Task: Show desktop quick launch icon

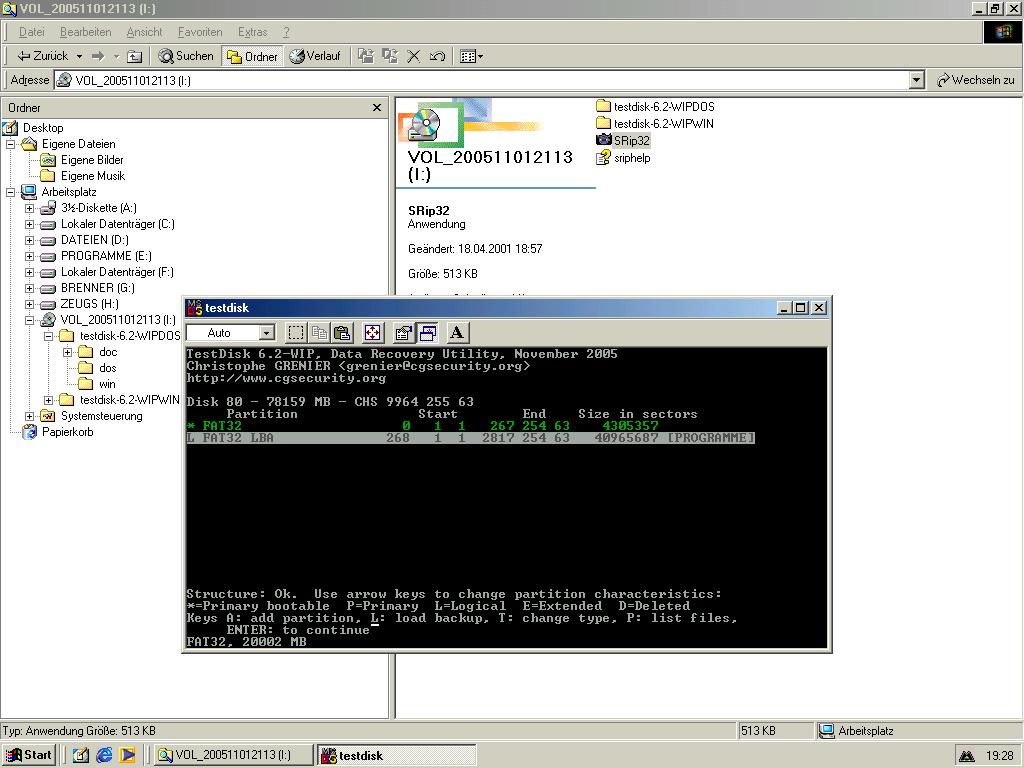Action: [x=81, y=755]
